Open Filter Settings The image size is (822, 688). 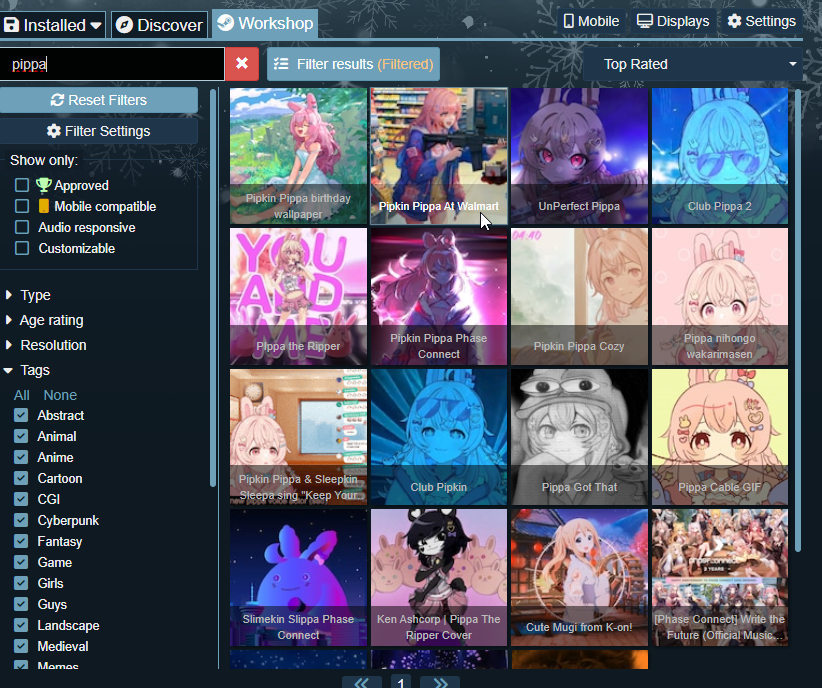point(99,131)
